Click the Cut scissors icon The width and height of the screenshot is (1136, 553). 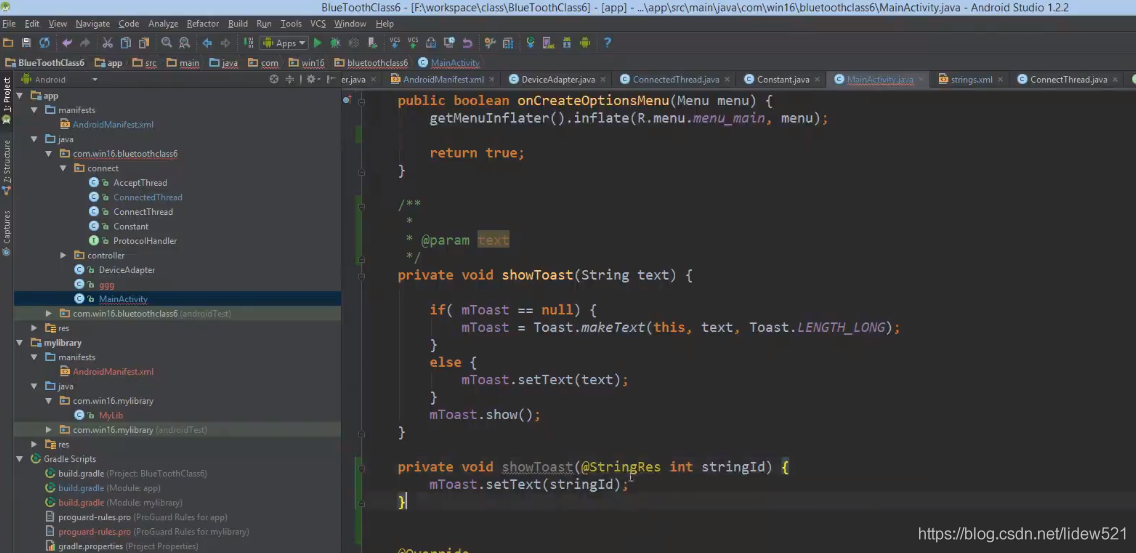click(107, 43)
